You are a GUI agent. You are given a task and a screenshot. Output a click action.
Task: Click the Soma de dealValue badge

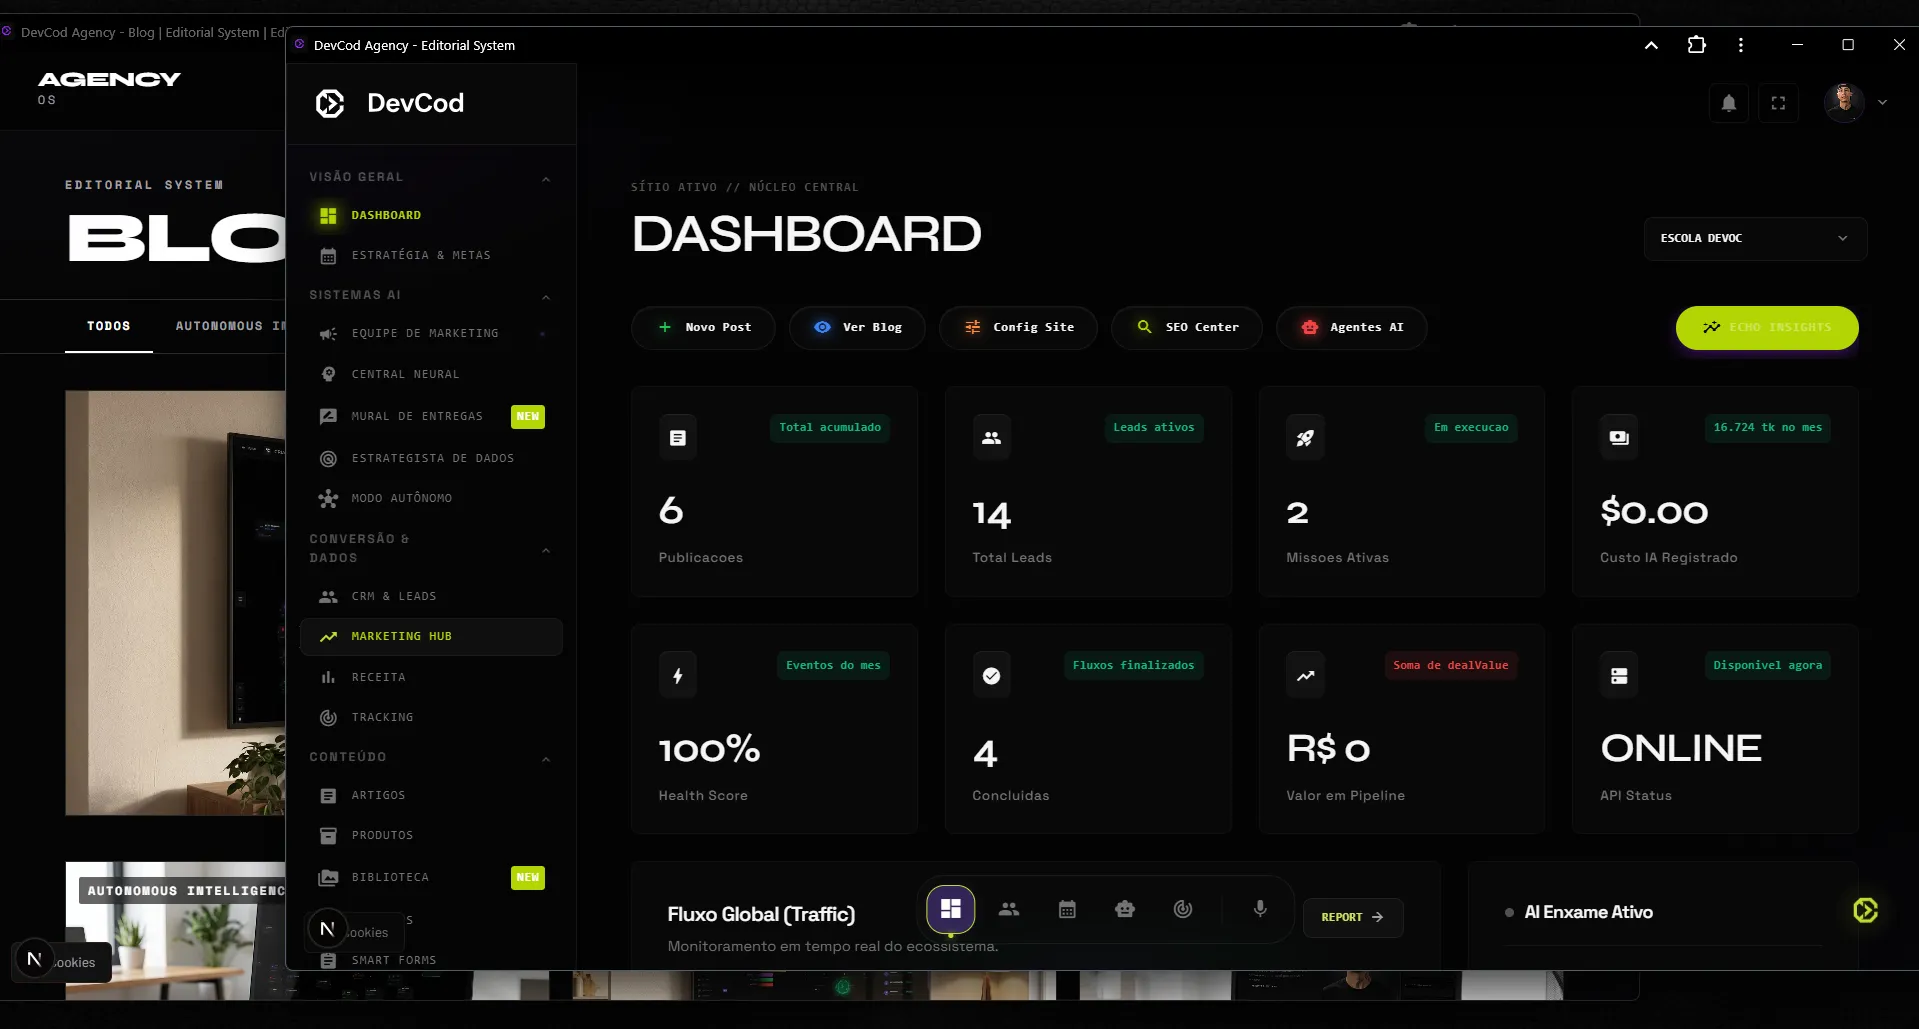coord(1450,665)
